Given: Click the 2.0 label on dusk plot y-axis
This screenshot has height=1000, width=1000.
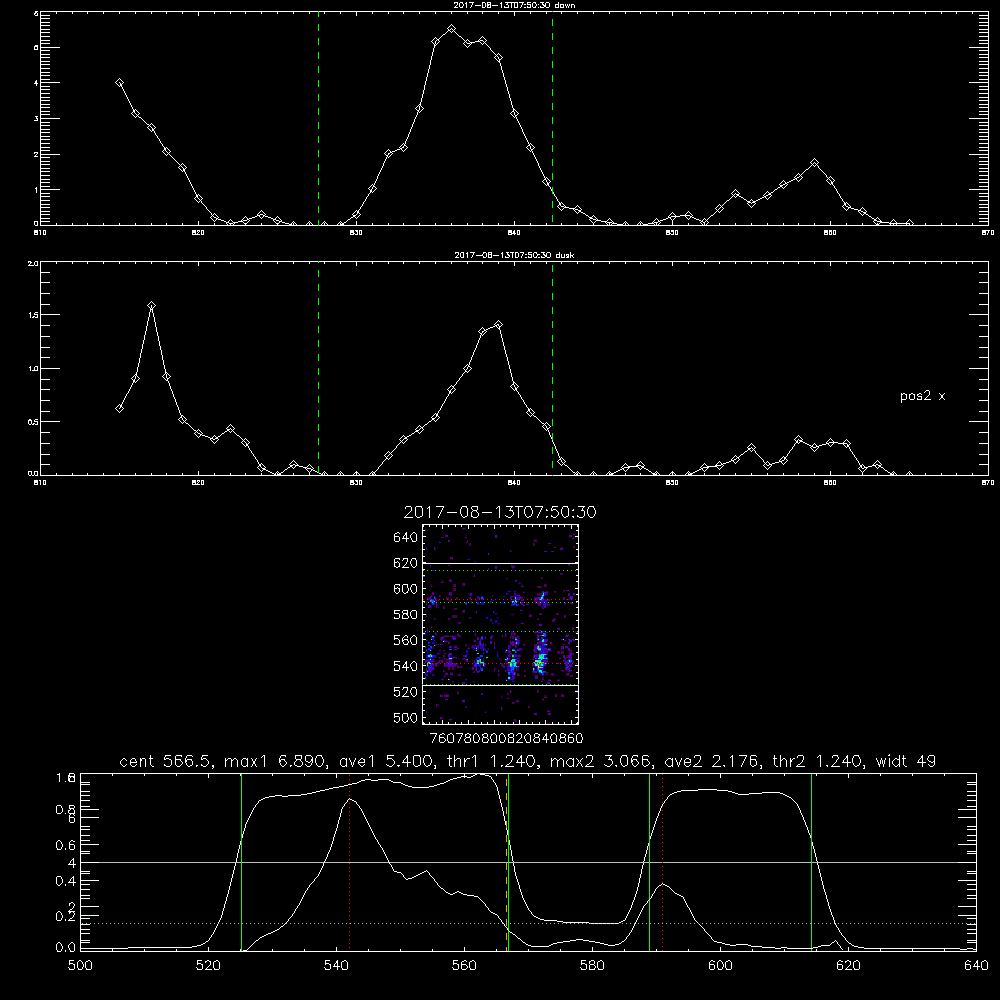Looking at the screenshot, I should point(32,263).
